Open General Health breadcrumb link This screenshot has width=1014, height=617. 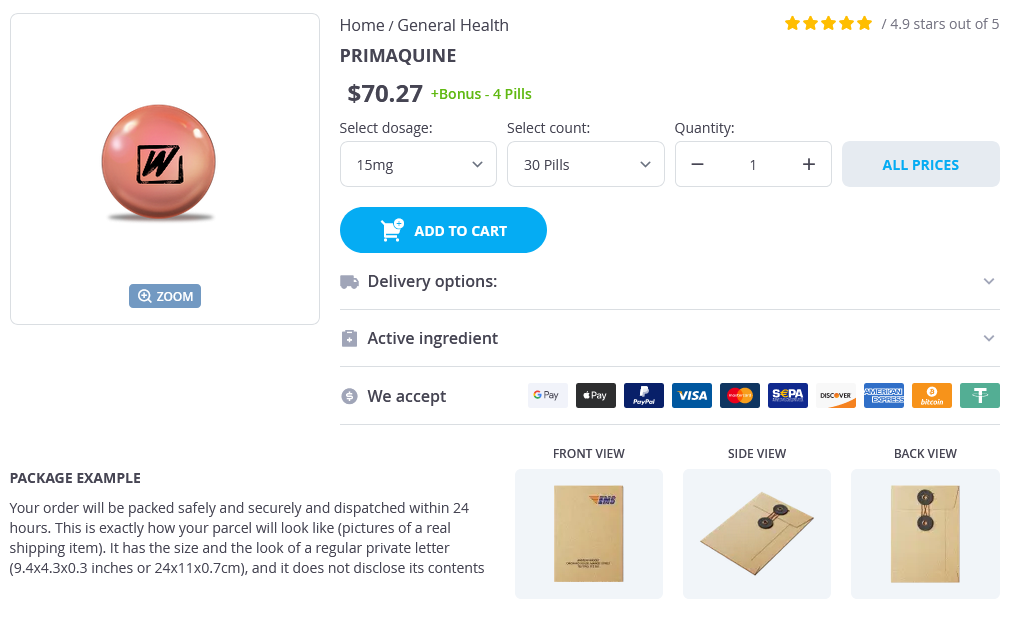point(453,25)
